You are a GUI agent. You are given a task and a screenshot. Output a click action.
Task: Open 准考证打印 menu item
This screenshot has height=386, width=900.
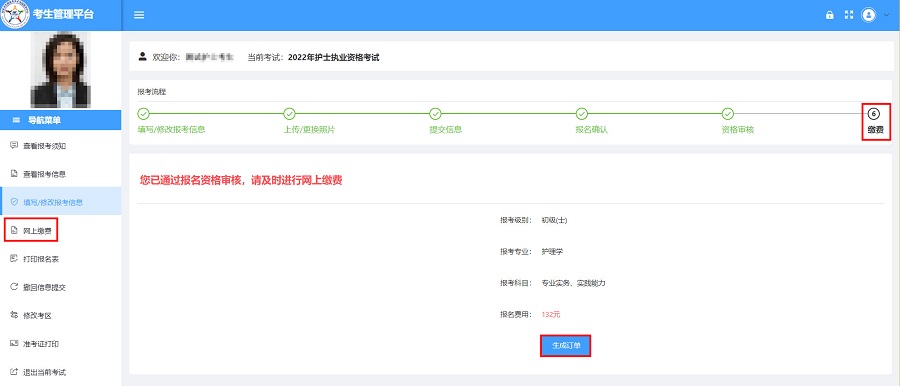(x=60, y=343)
